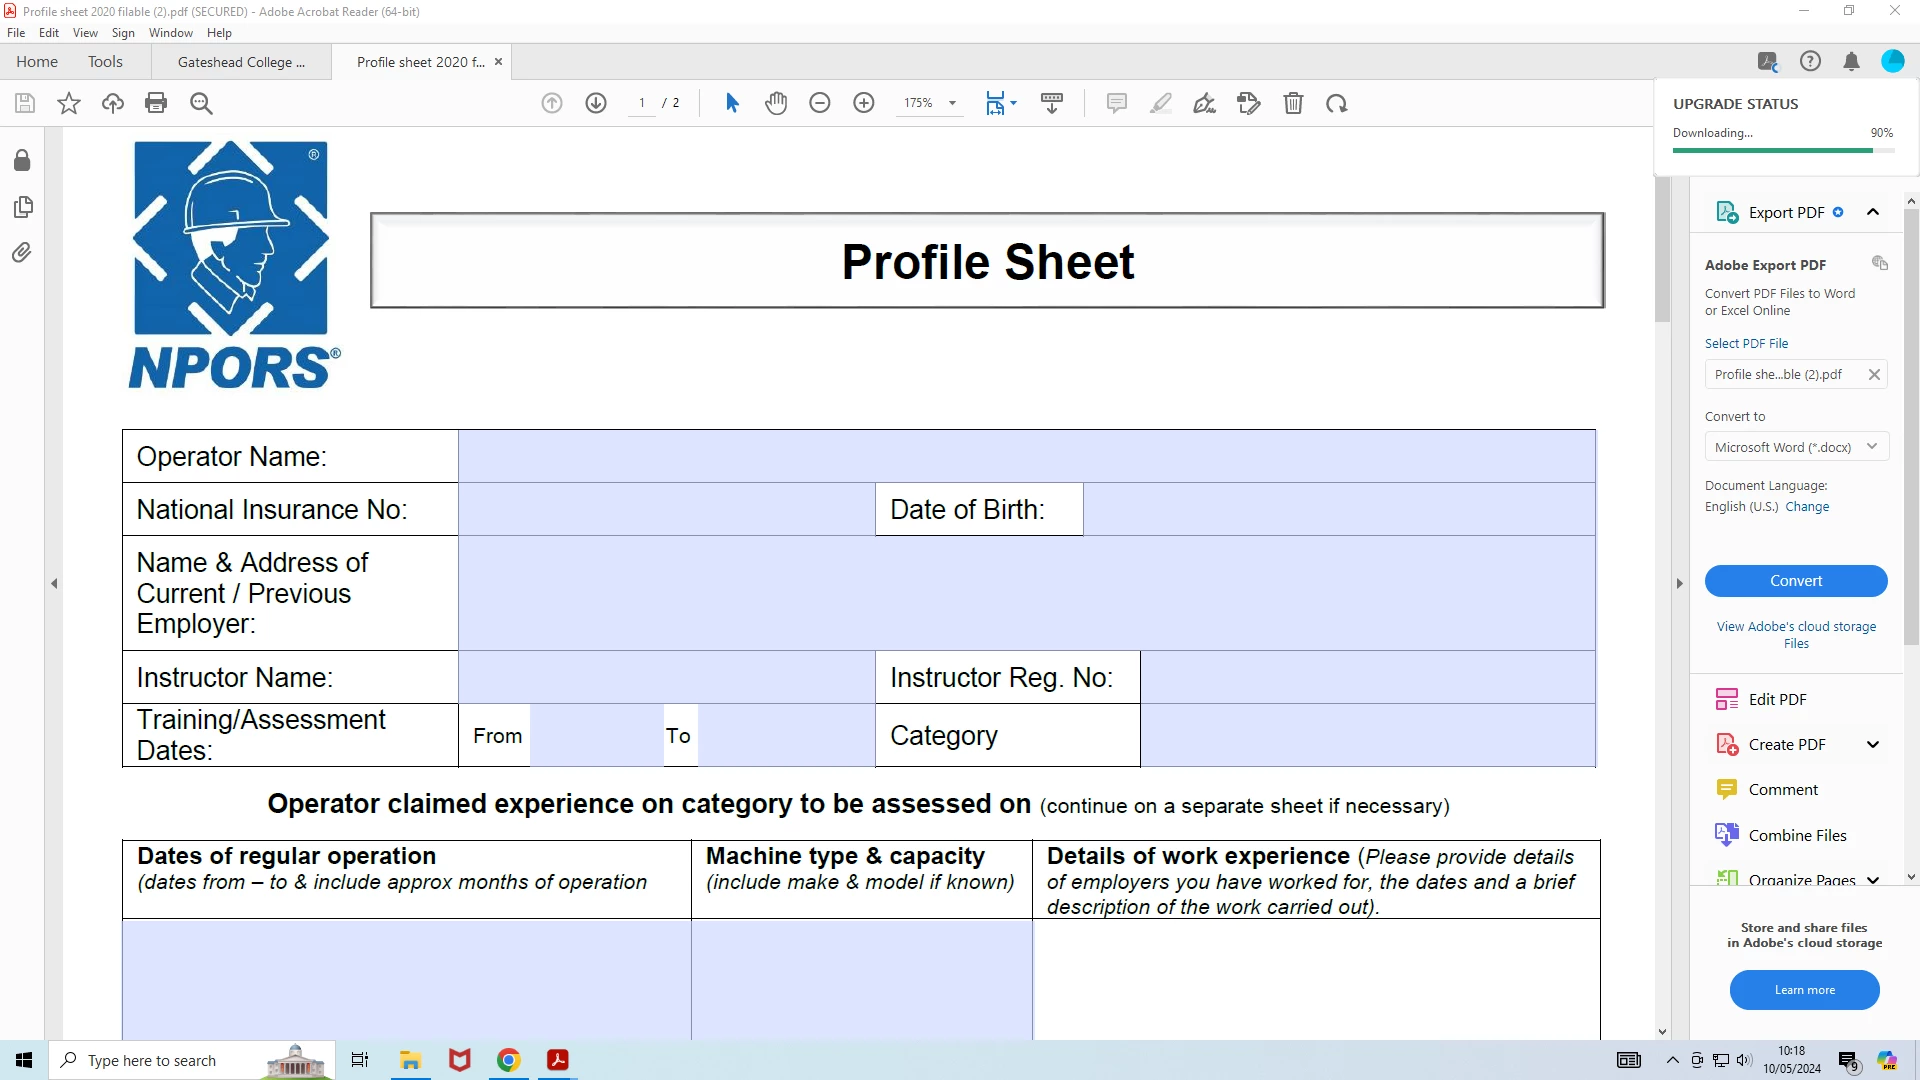The image size is (1920, 1080).
Task: Open the 175% zoom level dropdown
Action: click(x=952, y=103)
